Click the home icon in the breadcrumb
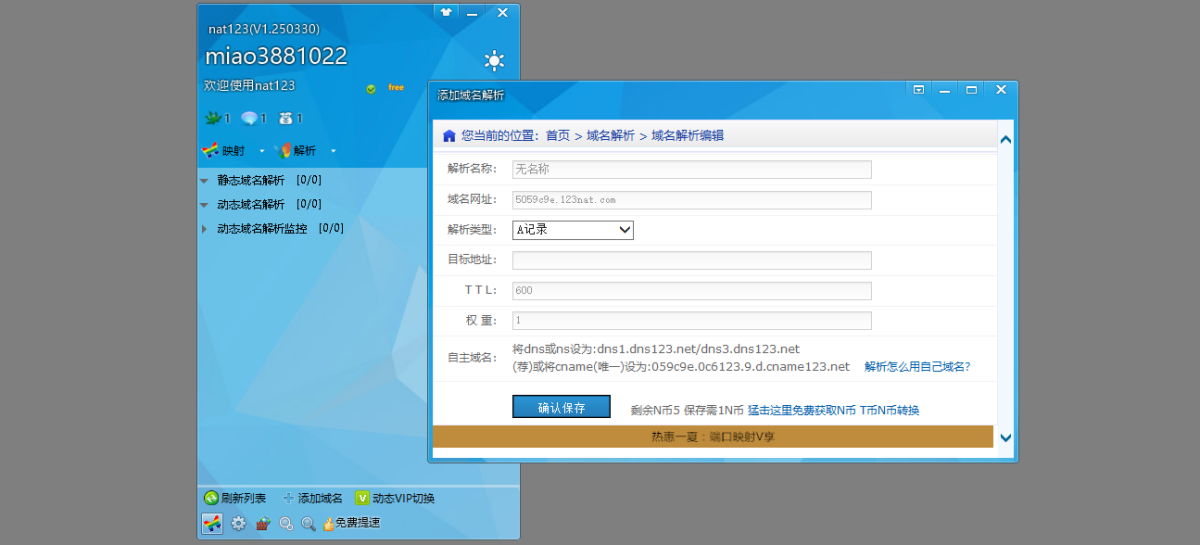Viewport: 1200px width, 545px height. coord(449,135)
